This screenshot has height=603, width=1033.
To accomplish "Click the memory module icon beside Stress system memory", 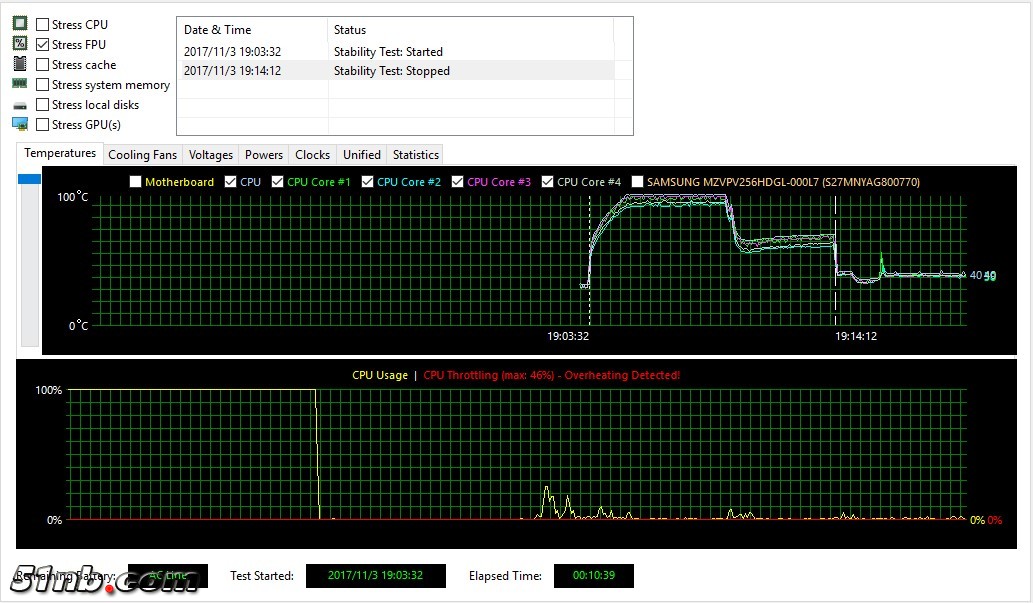I will [x=19, y=84].
